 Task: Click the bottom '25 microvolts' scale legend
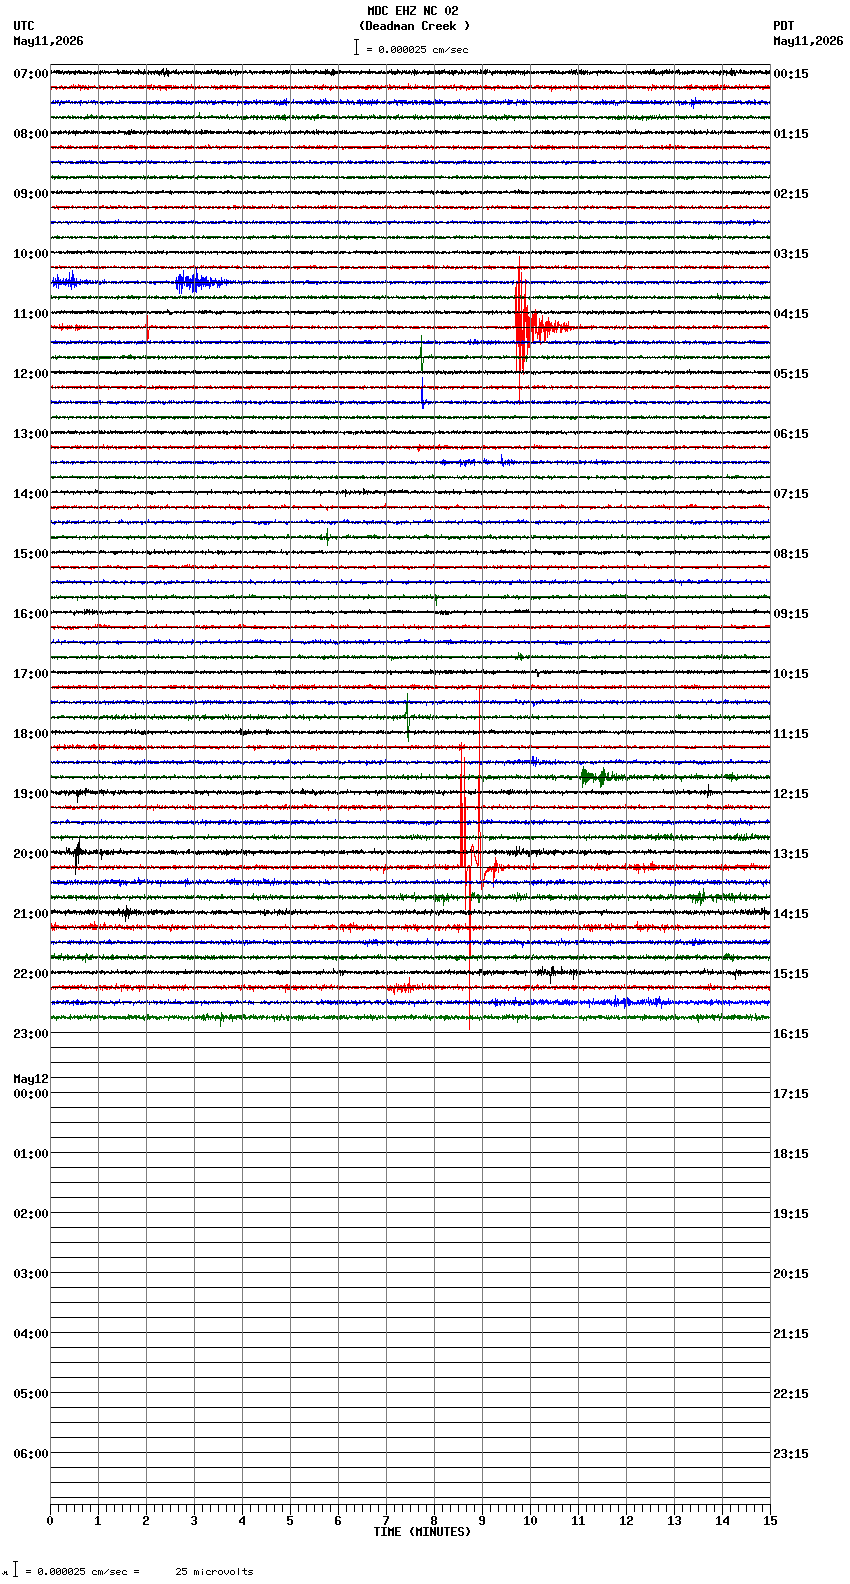[x=214, y=1572]
